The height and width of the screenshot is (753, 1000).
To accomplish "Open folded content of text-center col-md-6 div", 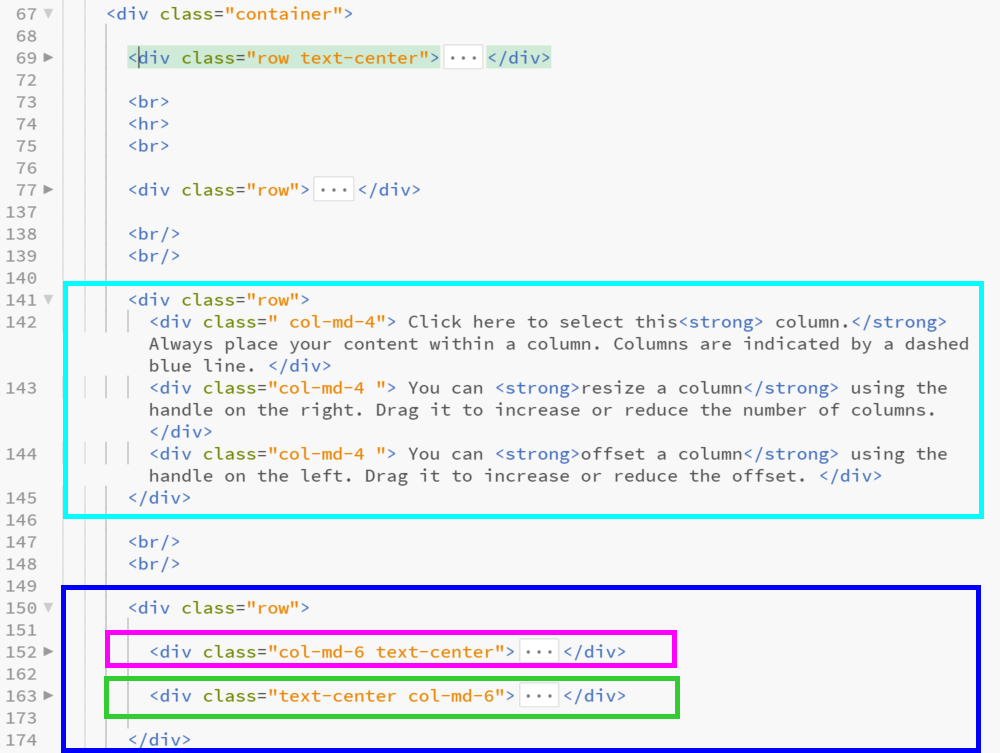I will (540, 696).
